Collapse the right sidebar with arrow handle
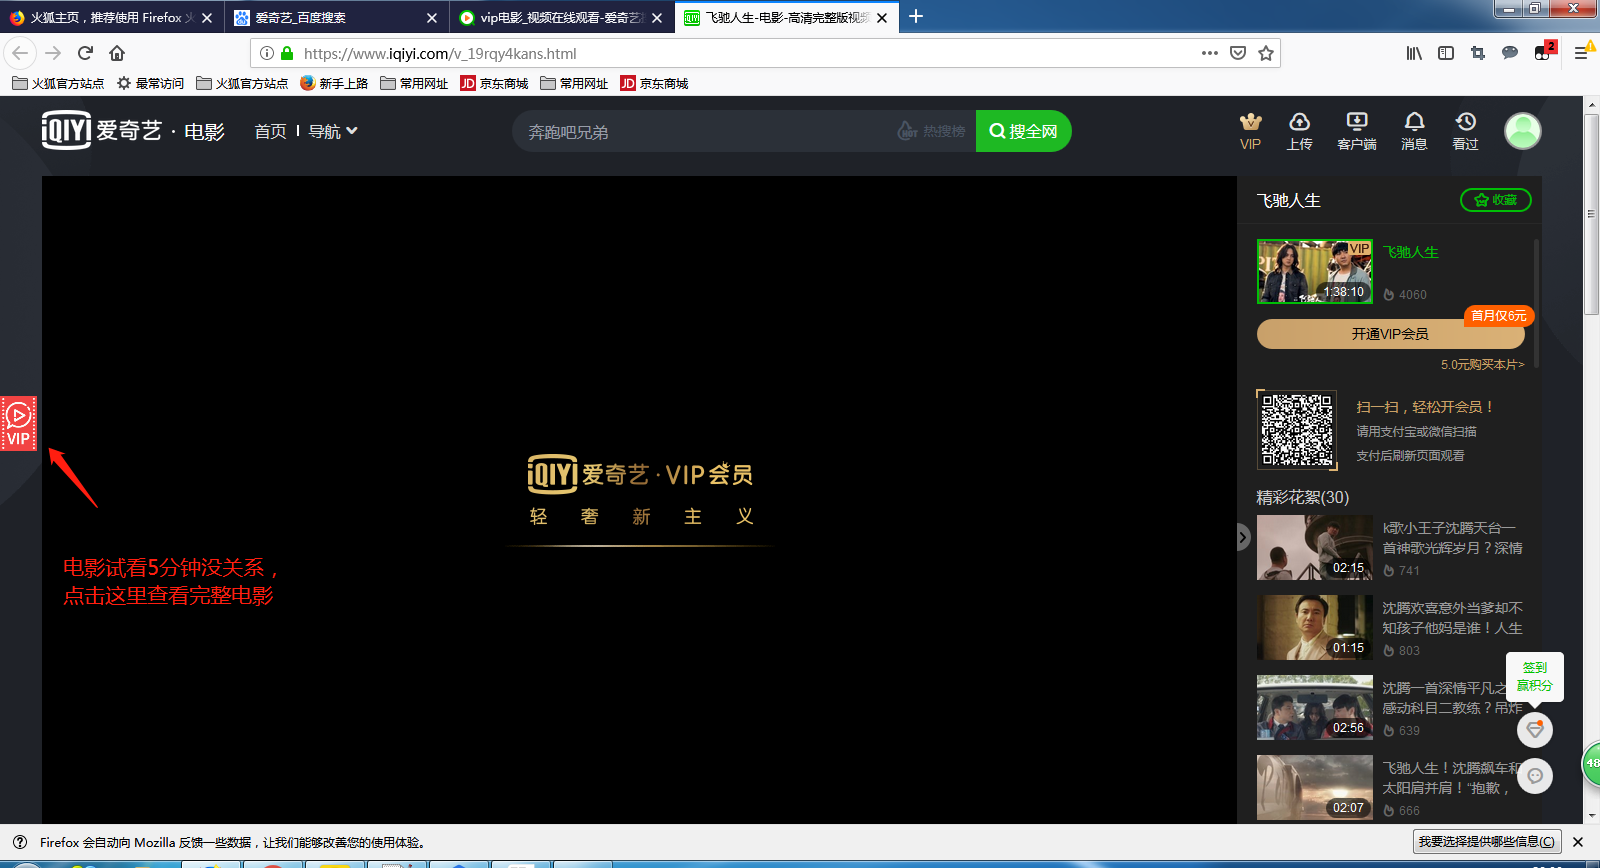 tap(1243, 537)
